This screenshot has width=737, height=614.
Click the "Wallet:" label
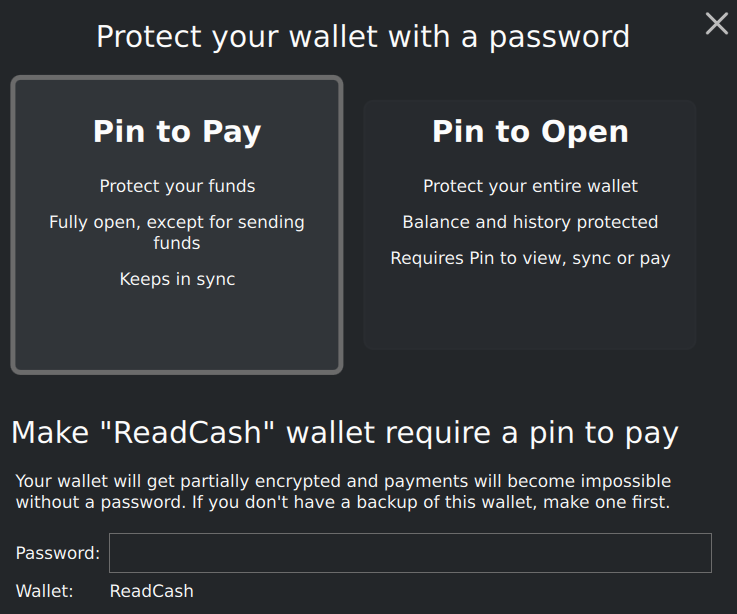pyautogui.click(x=45, y=591)
